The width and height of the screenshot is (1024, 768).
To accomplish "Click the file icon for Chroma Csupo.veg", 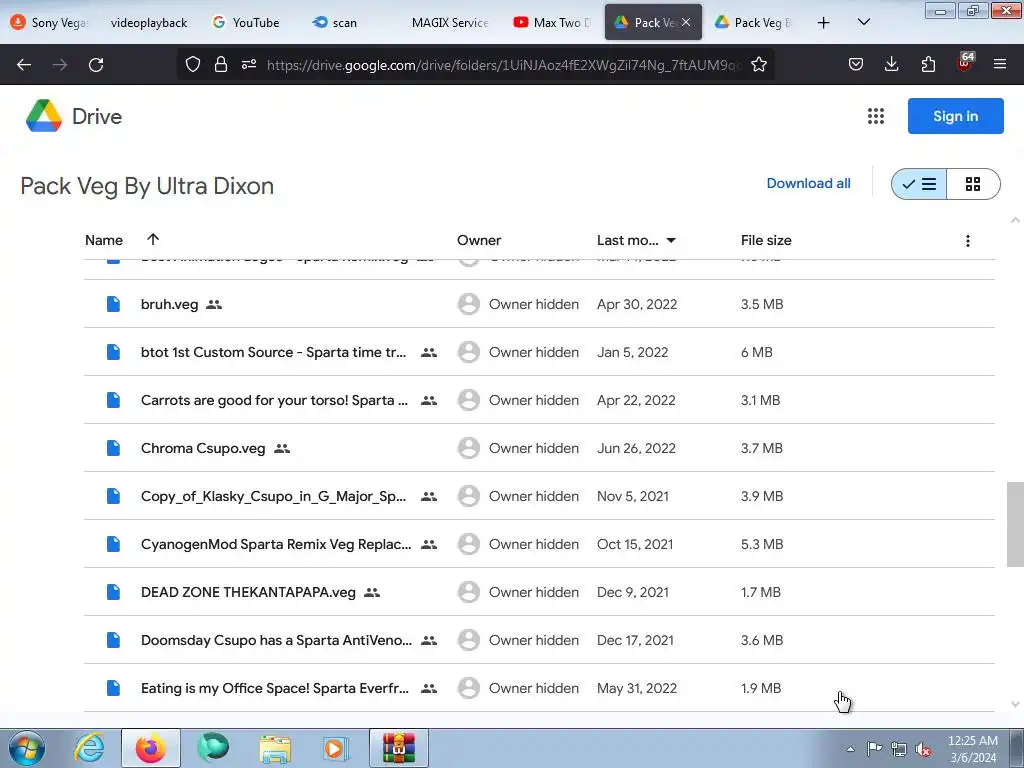I will [x=114, y=448].
